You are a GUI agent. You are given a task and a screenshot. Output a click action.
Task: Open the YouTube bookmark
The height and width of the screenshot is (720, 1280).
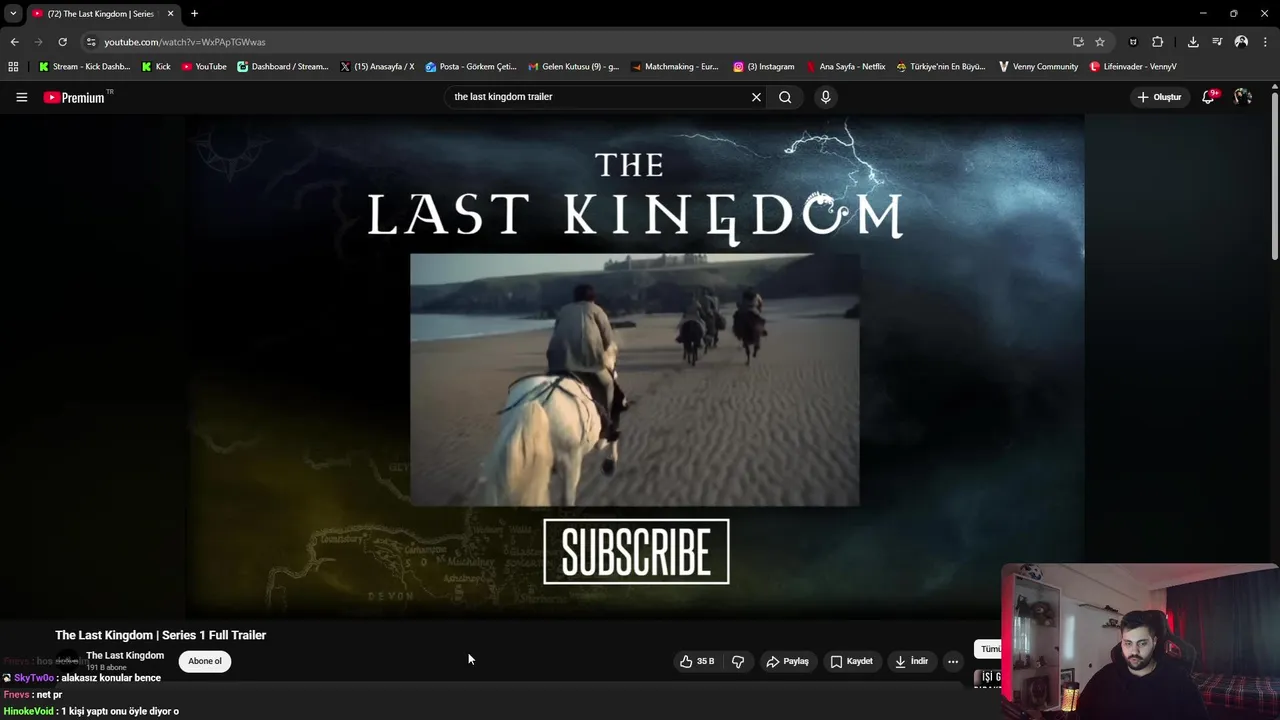(x=204, y=67)
